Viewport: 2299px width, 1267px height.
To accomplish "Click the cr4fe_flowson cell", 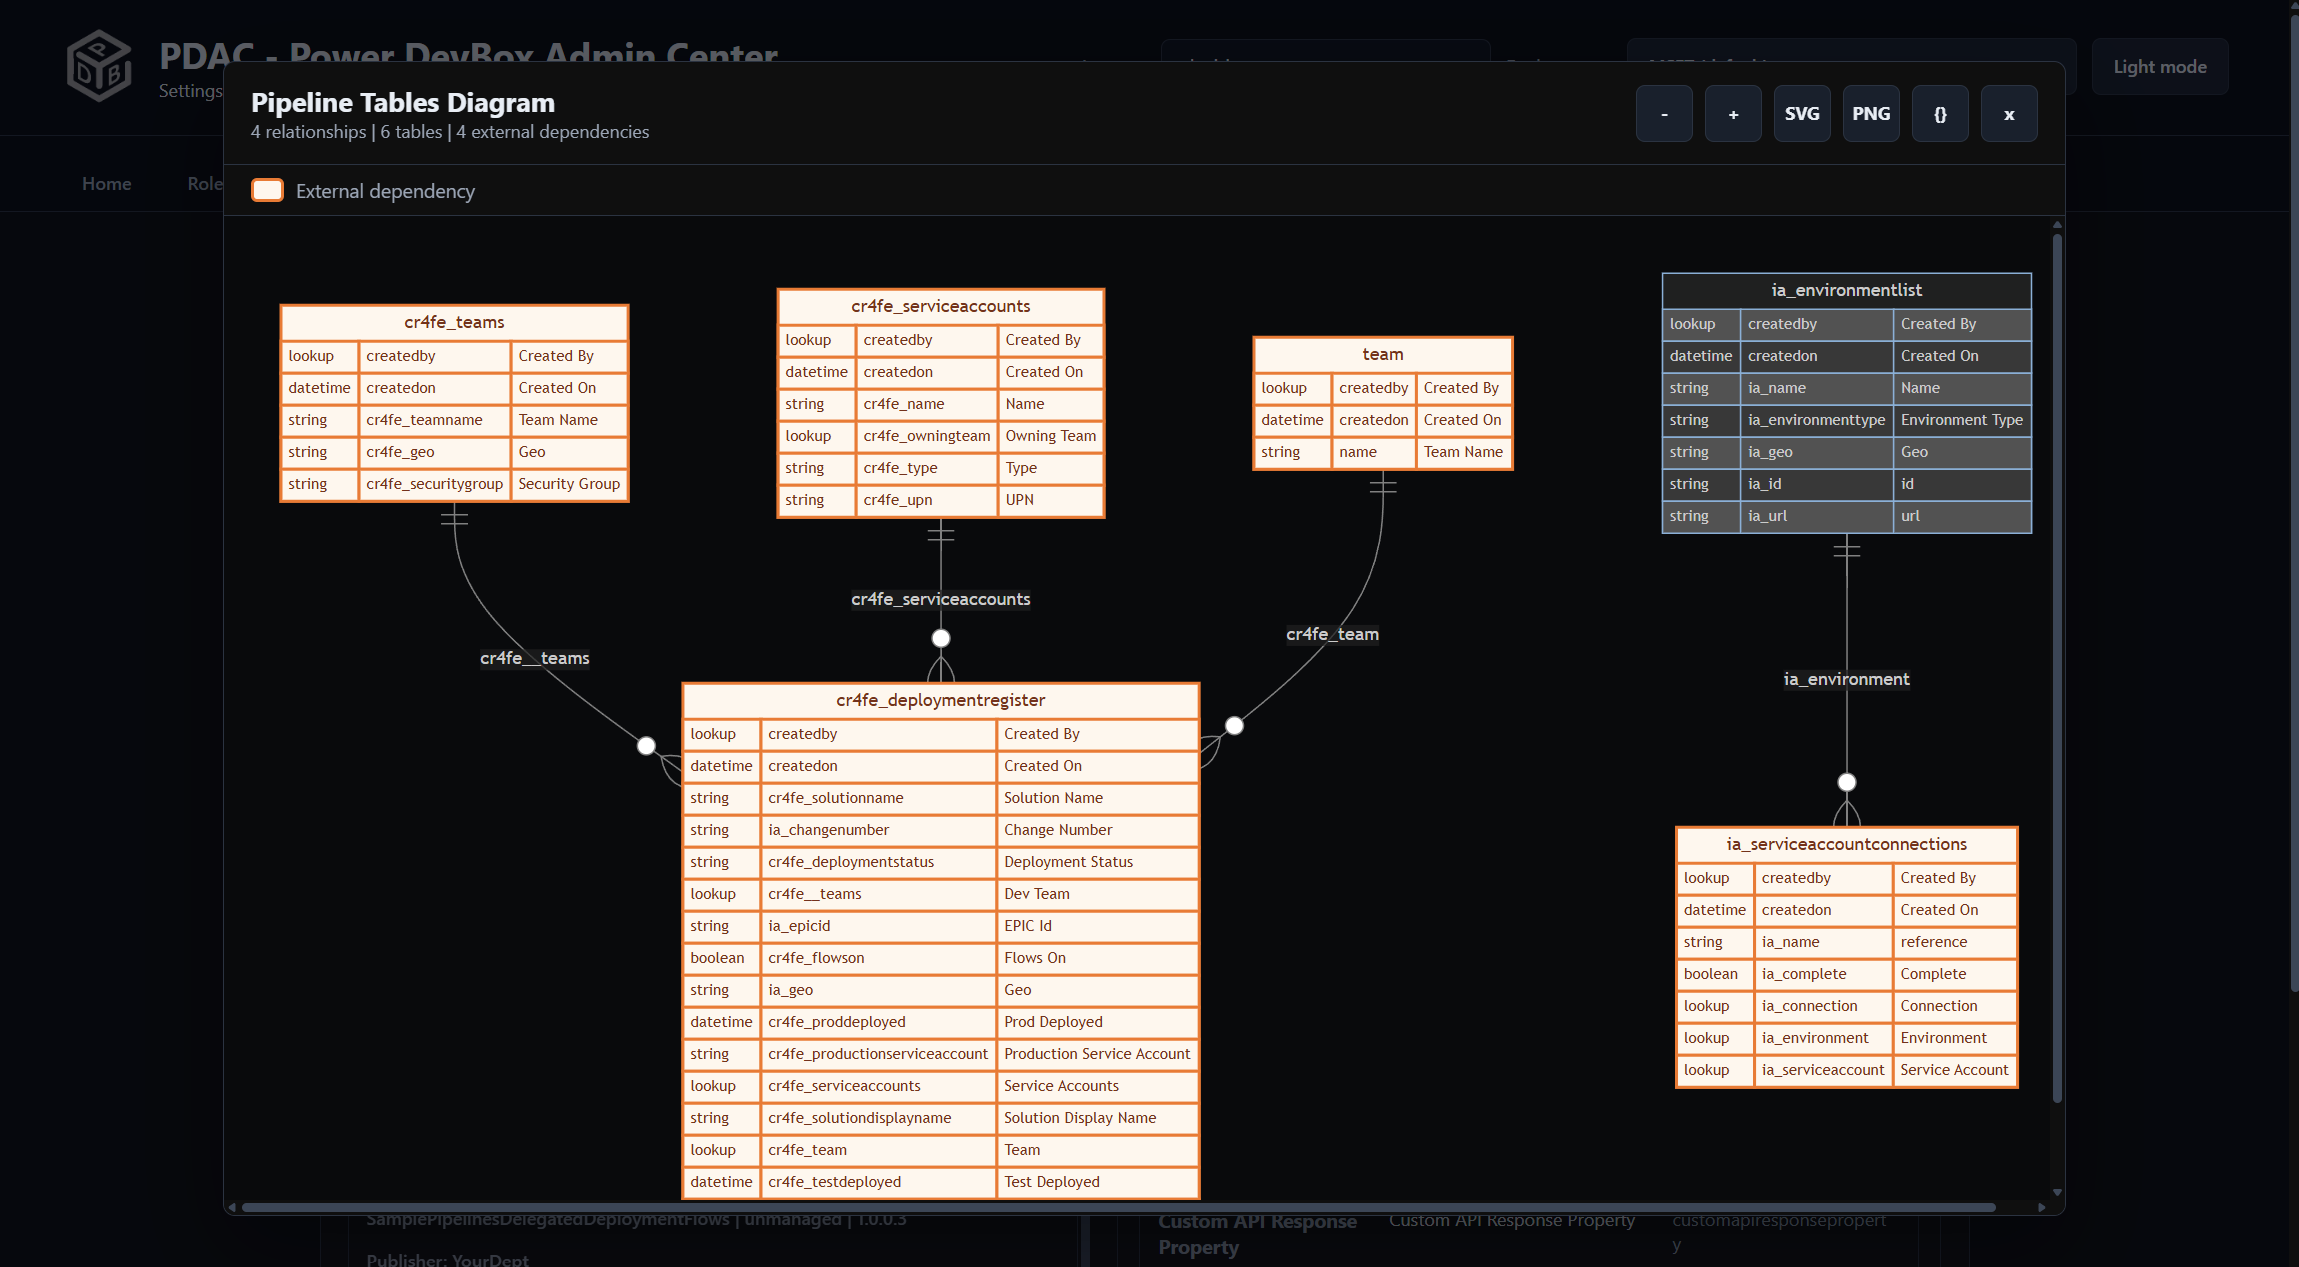I will [x=878, y=958].
